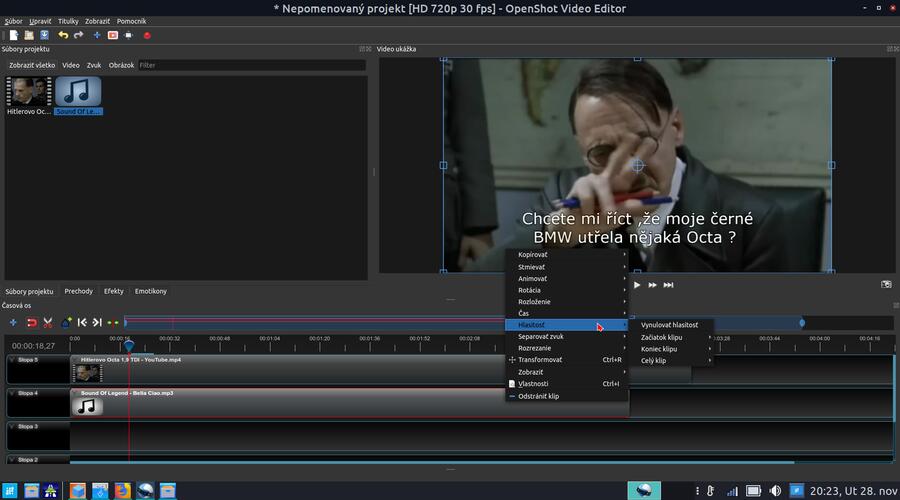Image resolution: width=900 pixels, height=500 pixels.
Task: Click the save frame camera icon
Action: pos(885,284)
